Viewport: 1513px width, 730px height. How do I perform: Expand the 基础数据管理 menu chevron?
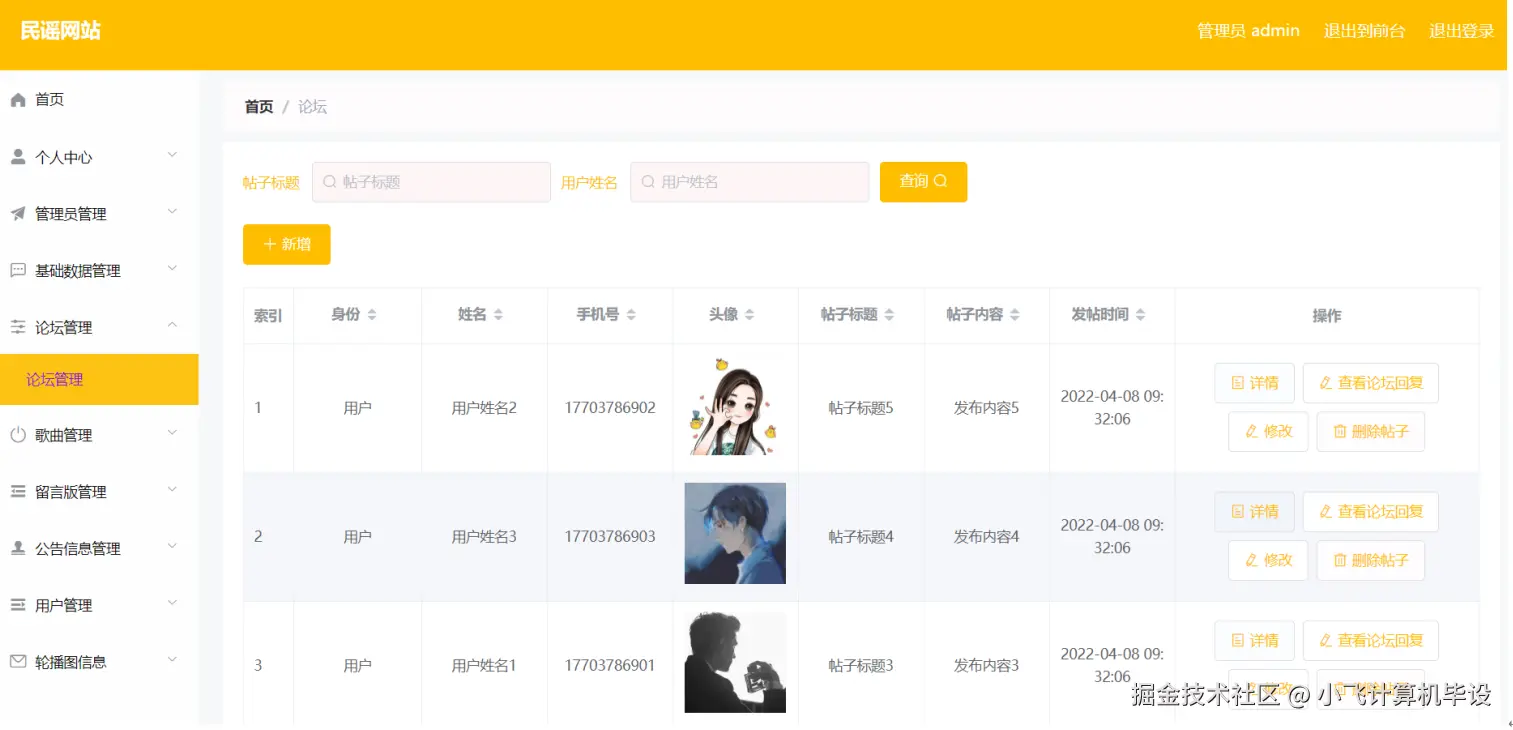[172, 269]
